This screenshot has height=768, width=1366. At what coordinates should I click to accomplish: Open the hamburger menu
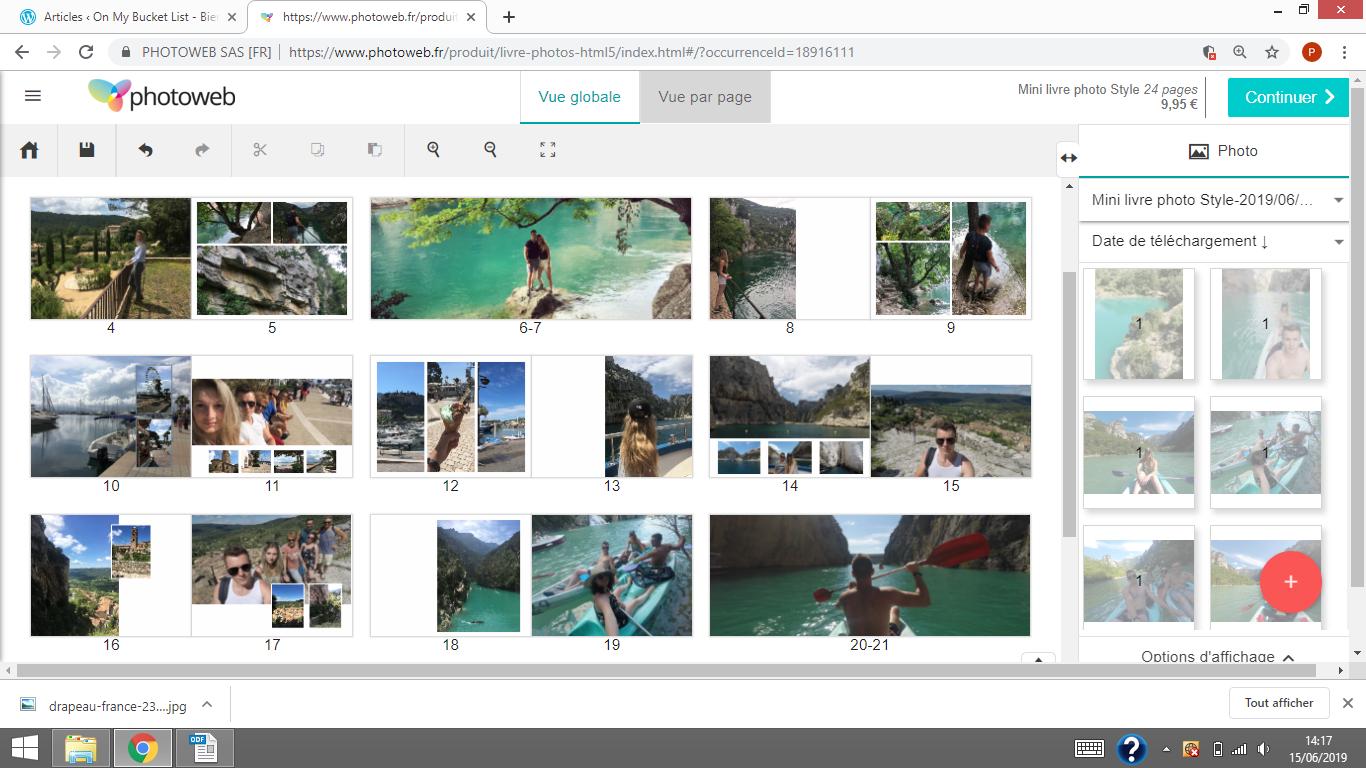pos(33,96)
